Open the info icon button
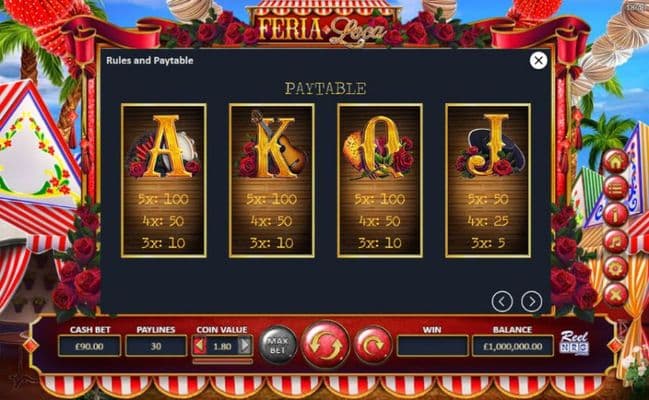 (x=615, y=215)
